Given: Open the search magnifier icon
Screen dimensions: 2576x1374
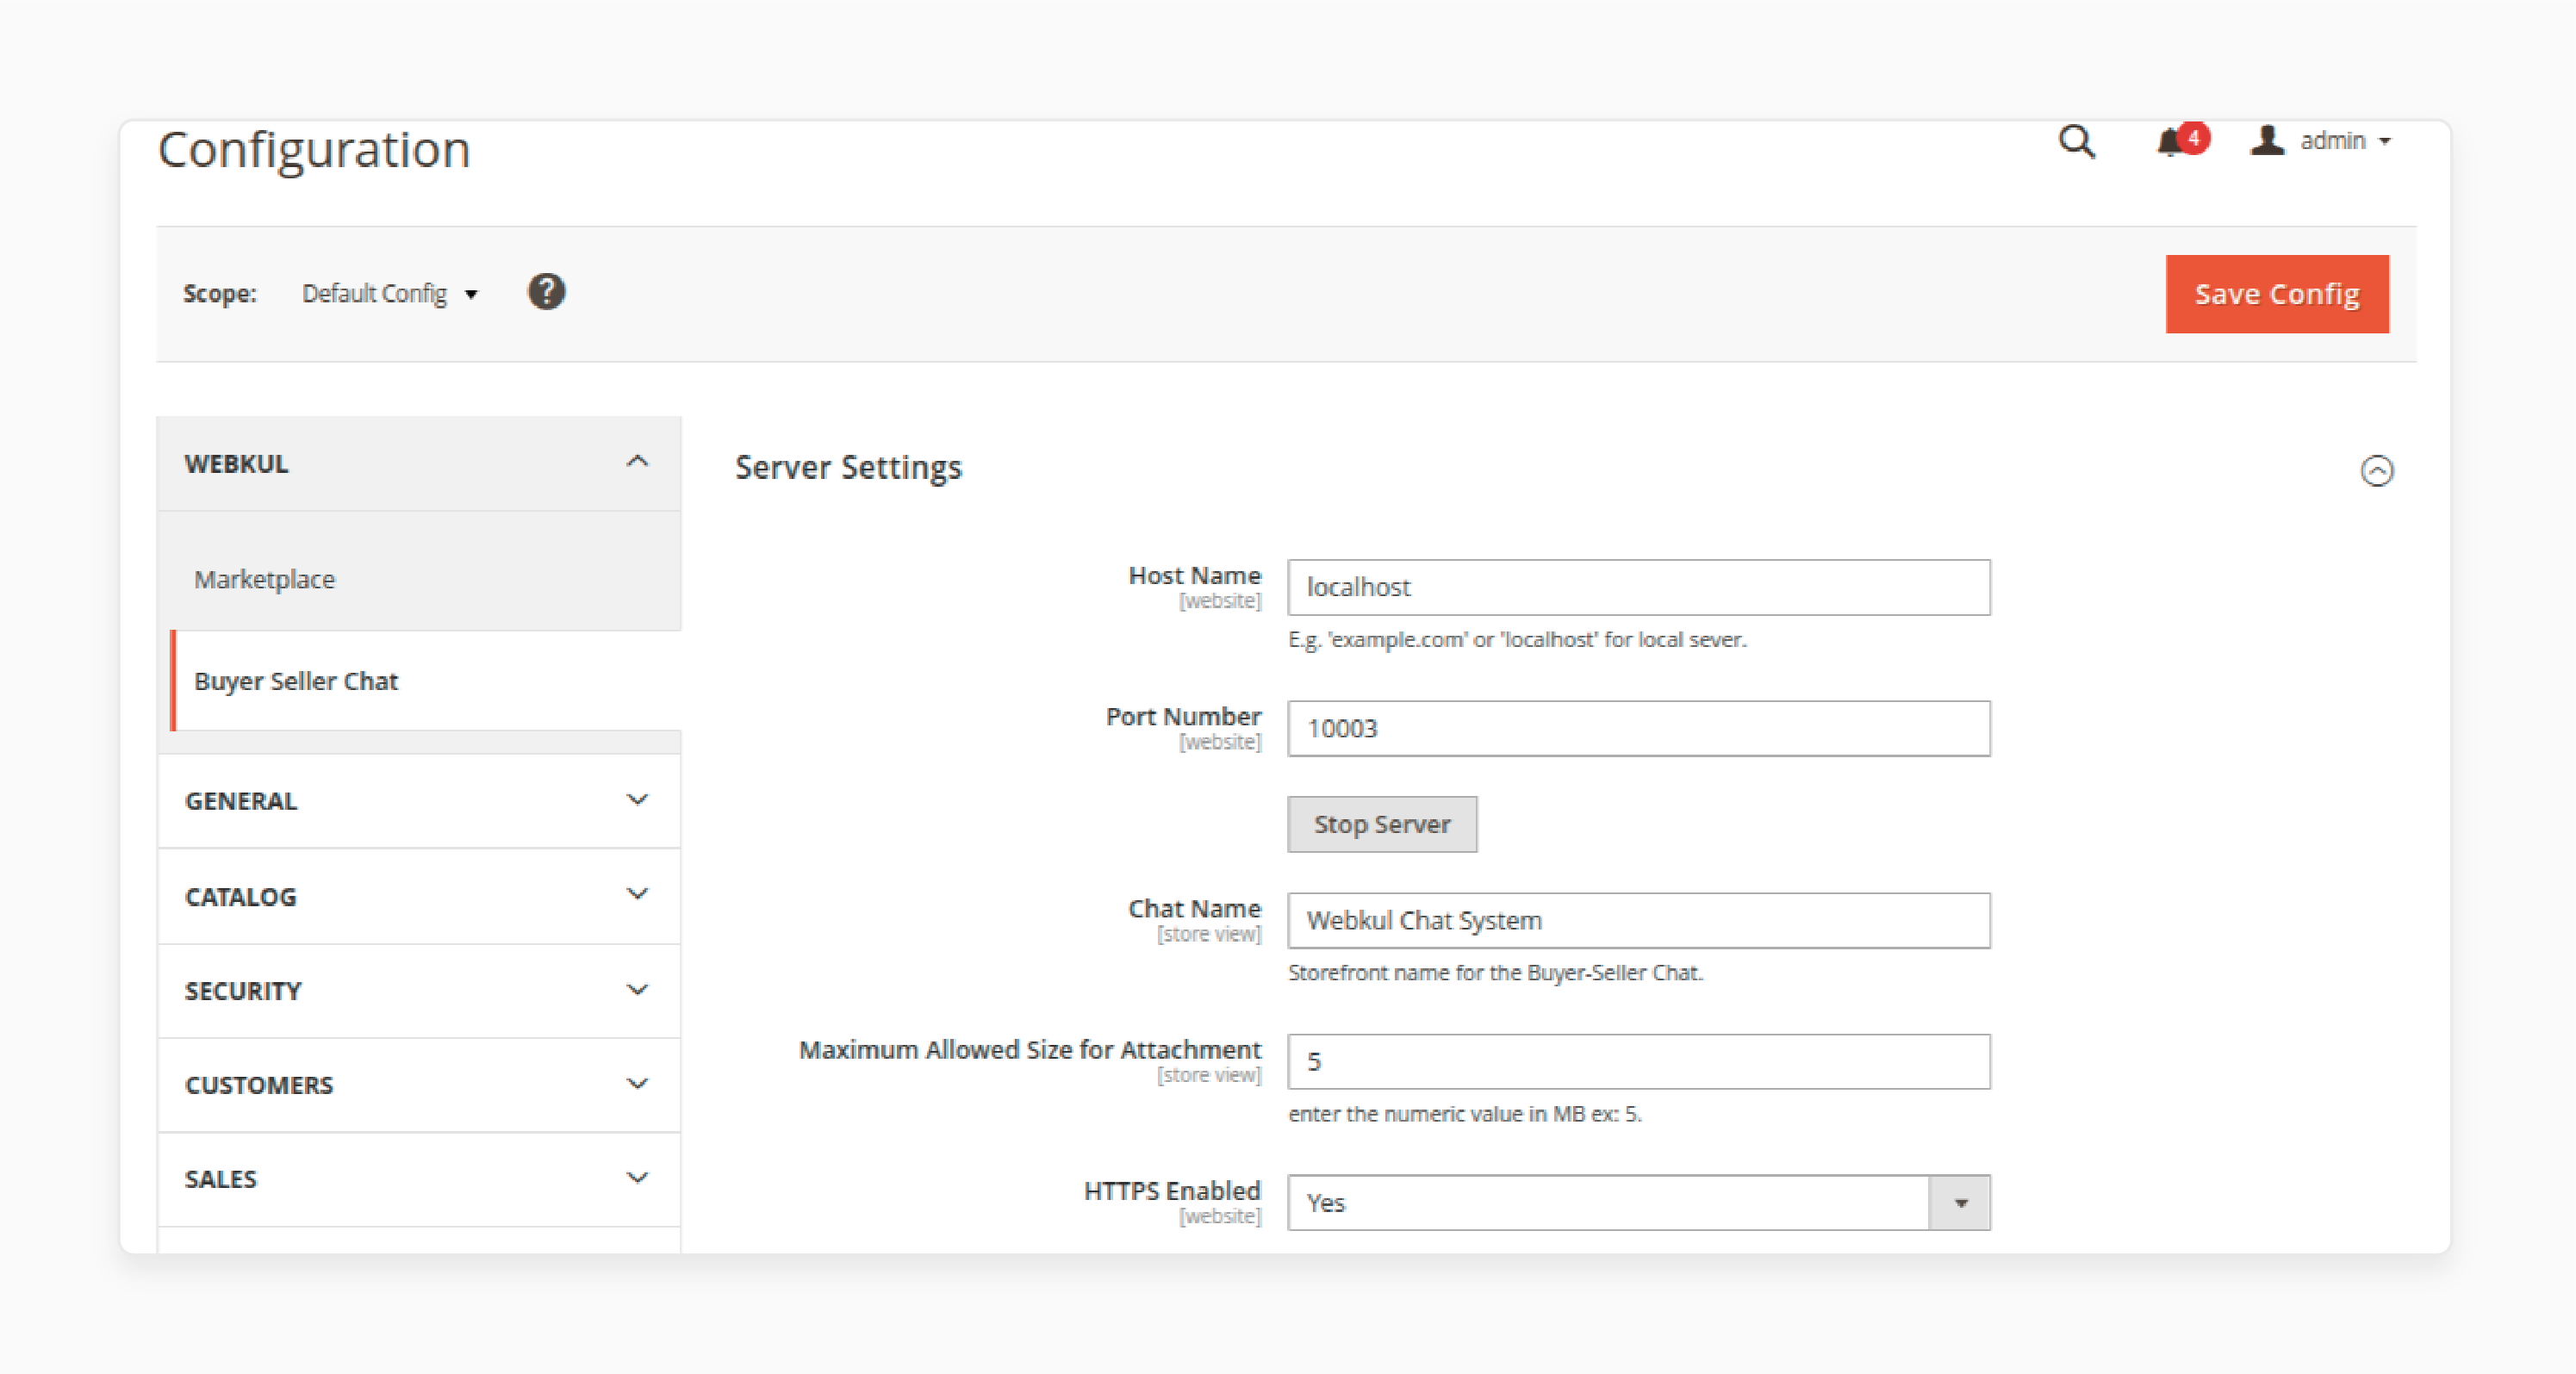Looking at the screenshot, I should coord(2076,142).
